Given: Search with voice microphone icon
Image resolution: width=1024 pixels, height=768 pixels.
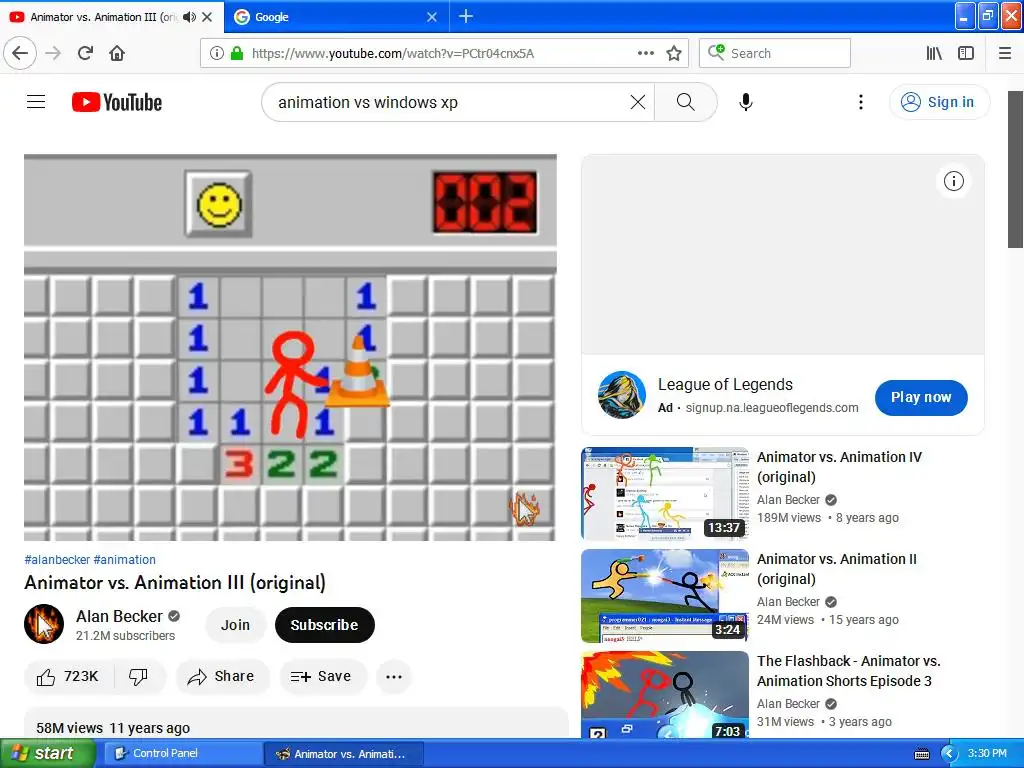Looking at the screenshot, I should 746,102.
